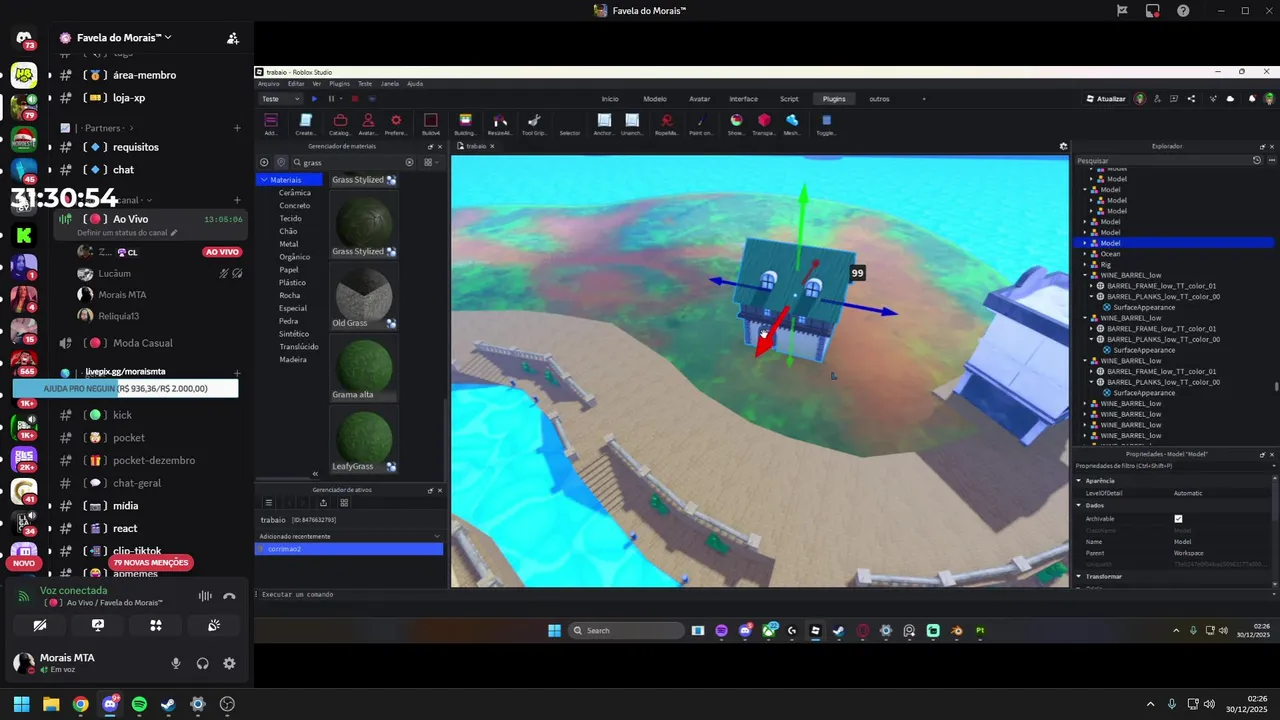The height and width of the screenshot is (720, 1280).
Task: Click the Create plugin toolbar icon
Action: click(305, 124)
